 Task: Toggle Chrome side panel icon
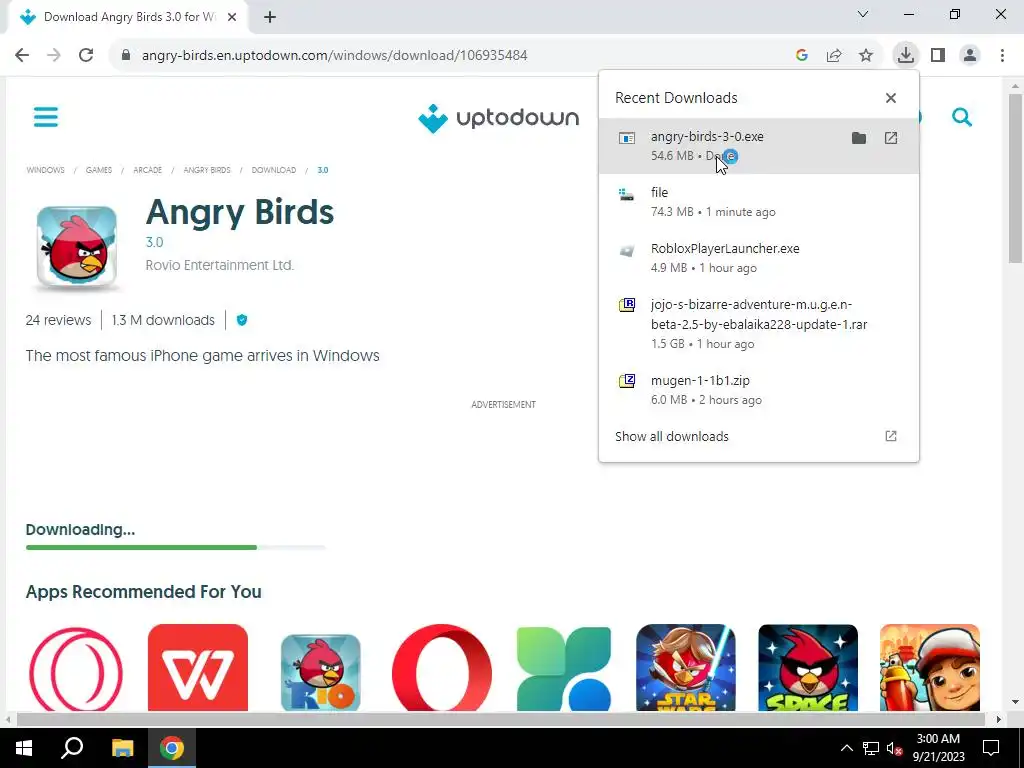938,55
